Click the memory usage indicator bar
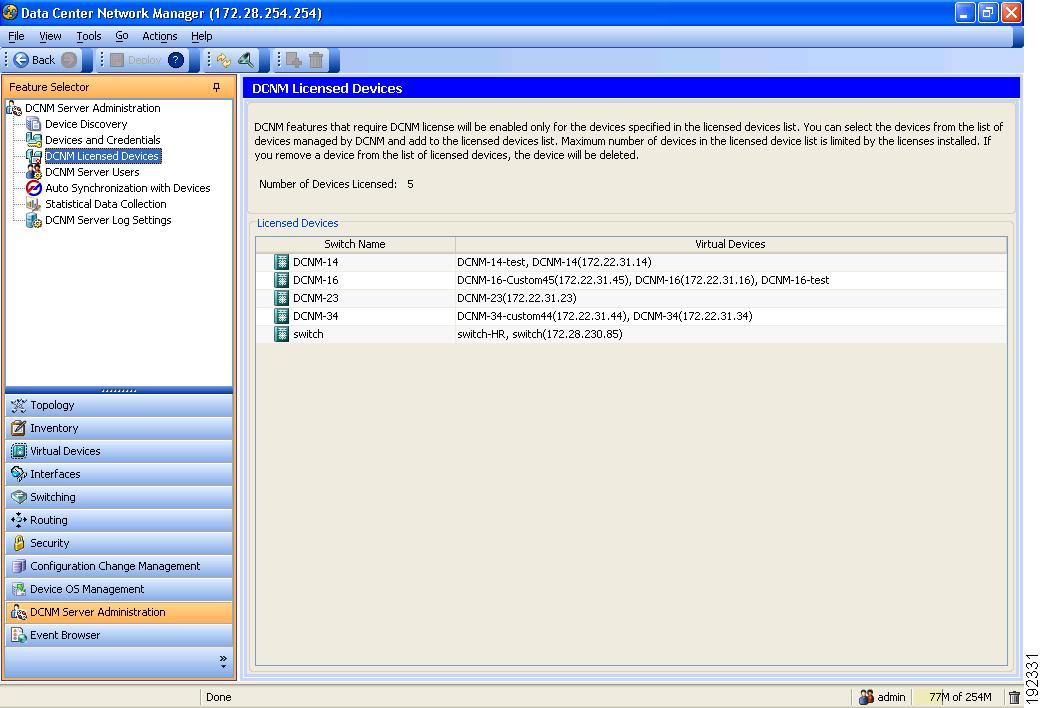 [x=959, y=697]
